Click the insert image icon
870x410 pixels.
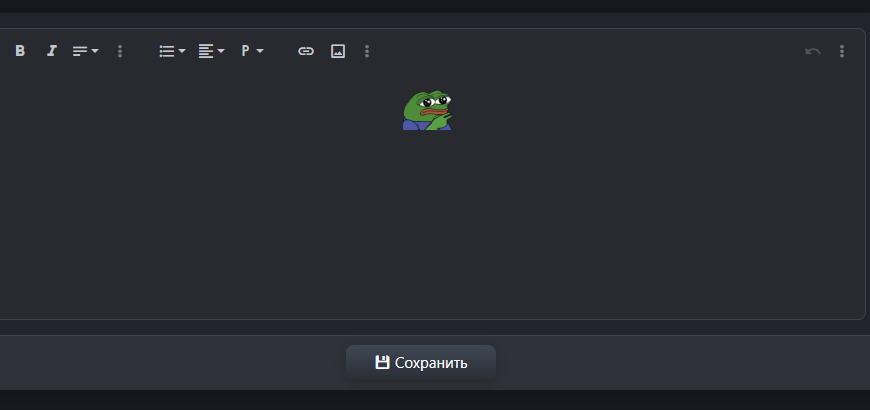tap(338, 51)
